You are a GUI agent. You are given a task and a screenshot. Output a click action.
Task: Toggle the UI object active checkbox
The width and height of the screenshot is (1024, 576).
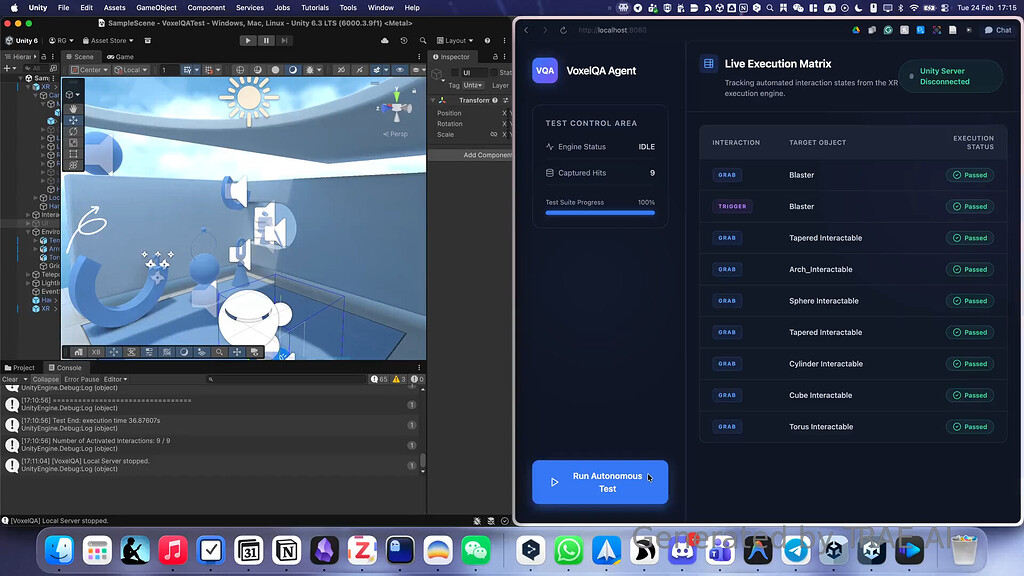[x=455, y=72]
